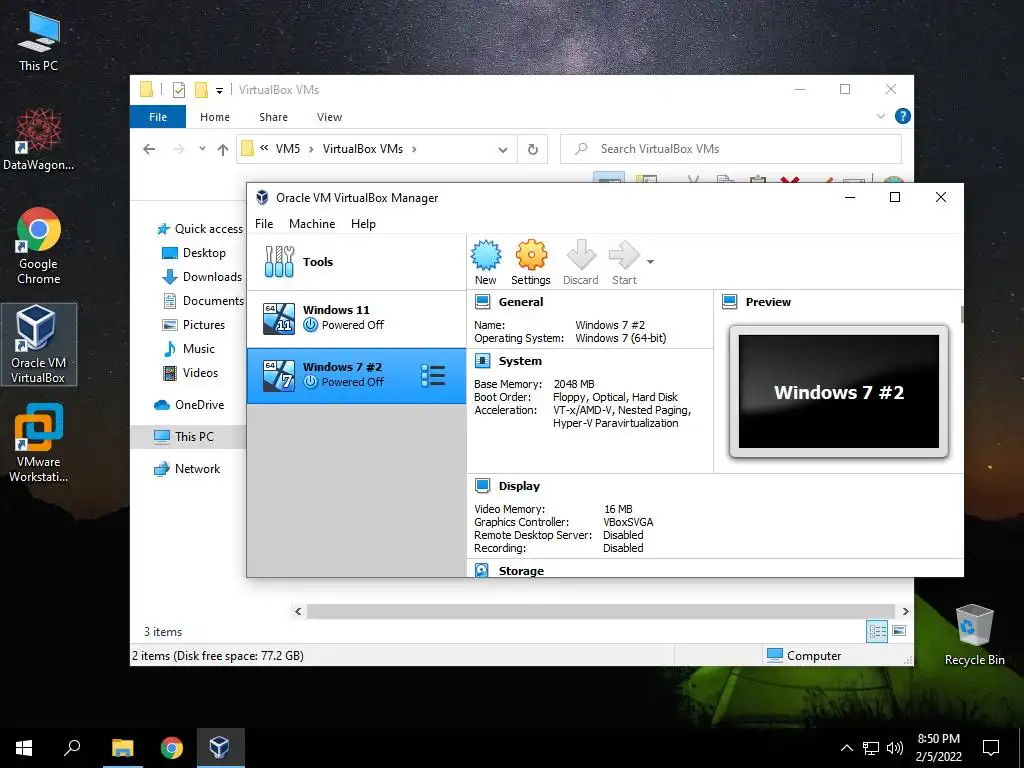Click the Explorer Help question mark icon
The image size is (1024, 768).
click(x=903, y=116)
